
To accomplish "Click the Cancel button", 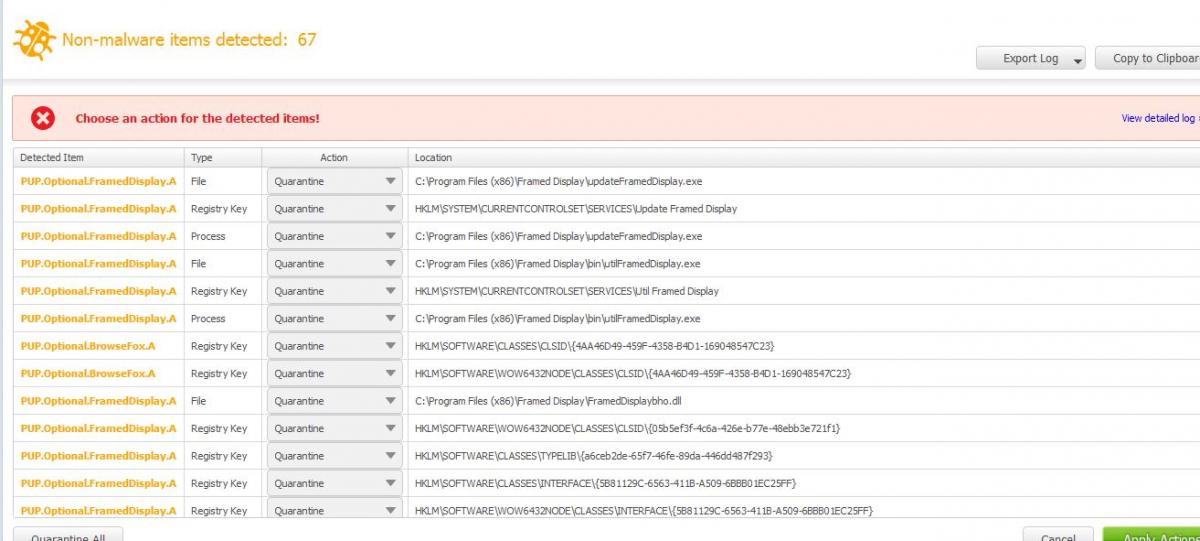I will pyautogui.click(x=1058, y=535).
